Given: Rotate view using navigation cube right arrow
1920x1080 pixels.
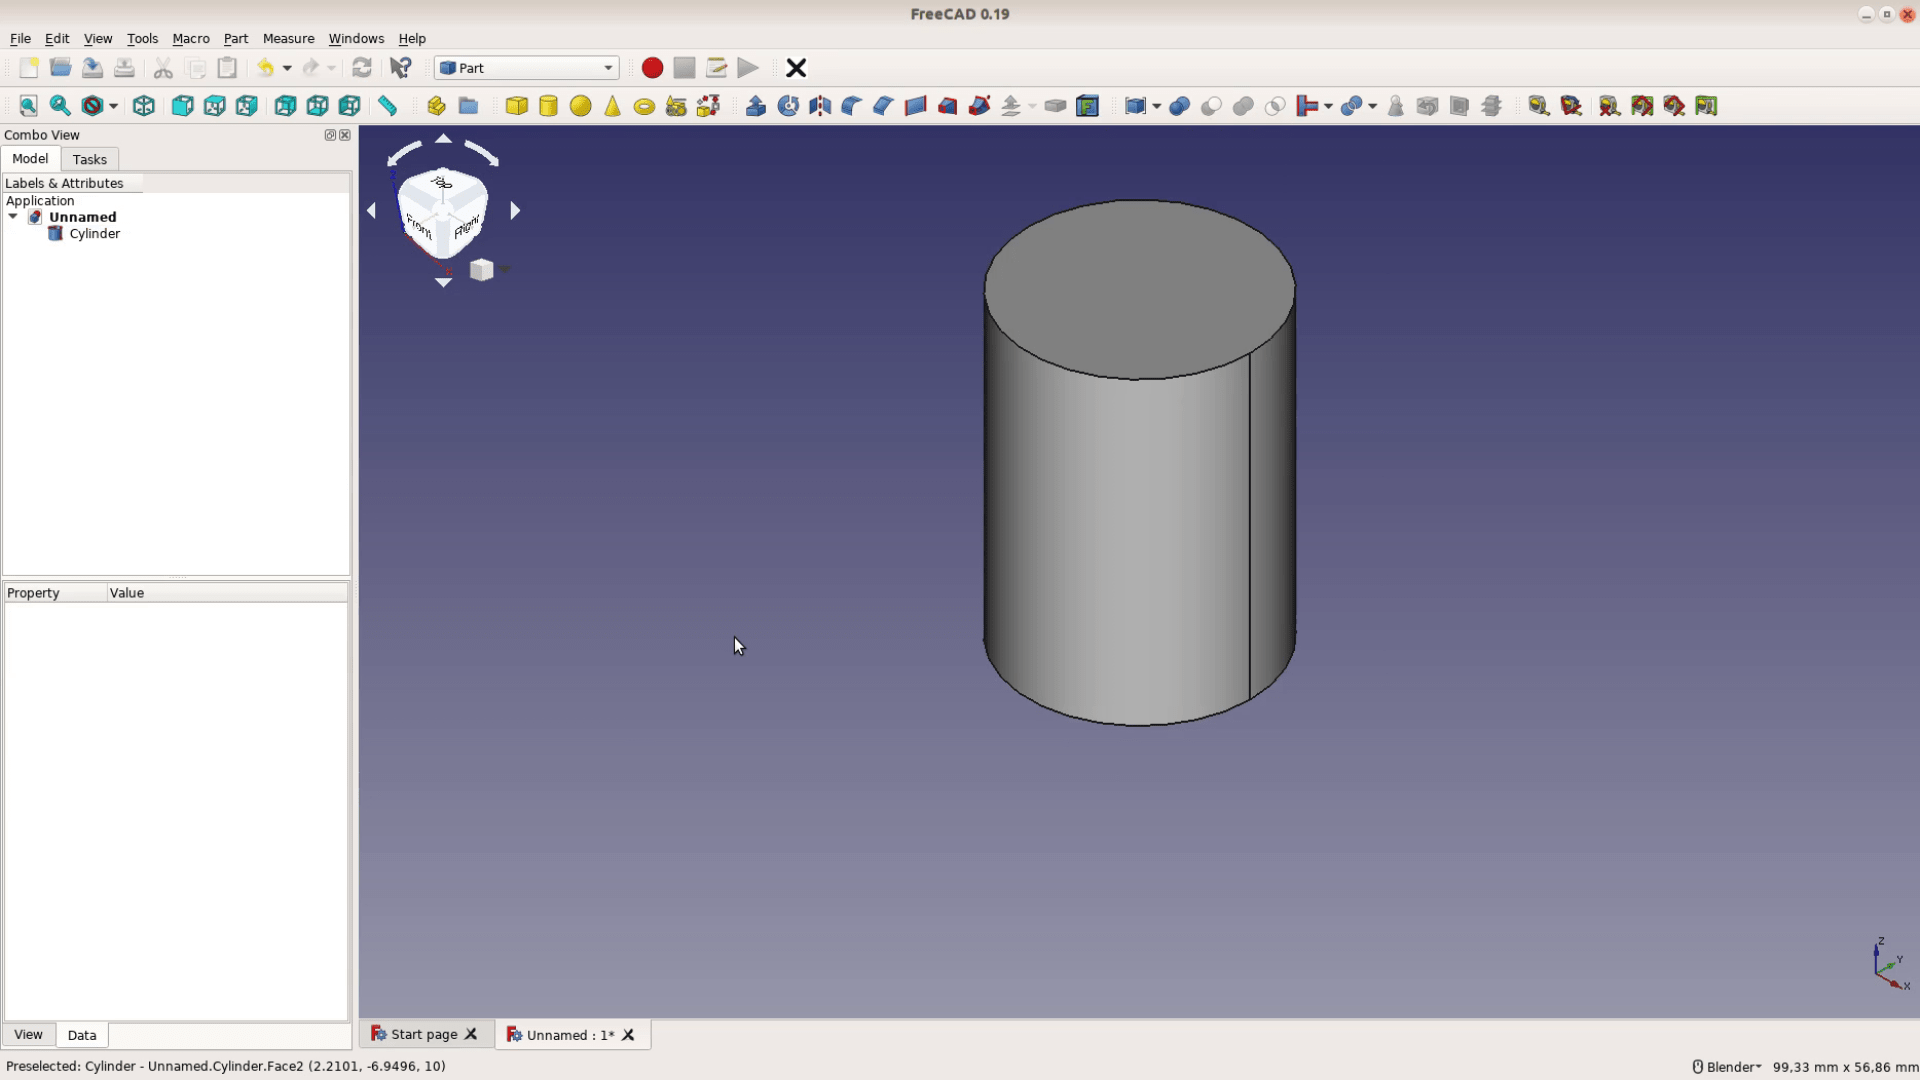Looking at the screenshot, I should pos(515,211).
